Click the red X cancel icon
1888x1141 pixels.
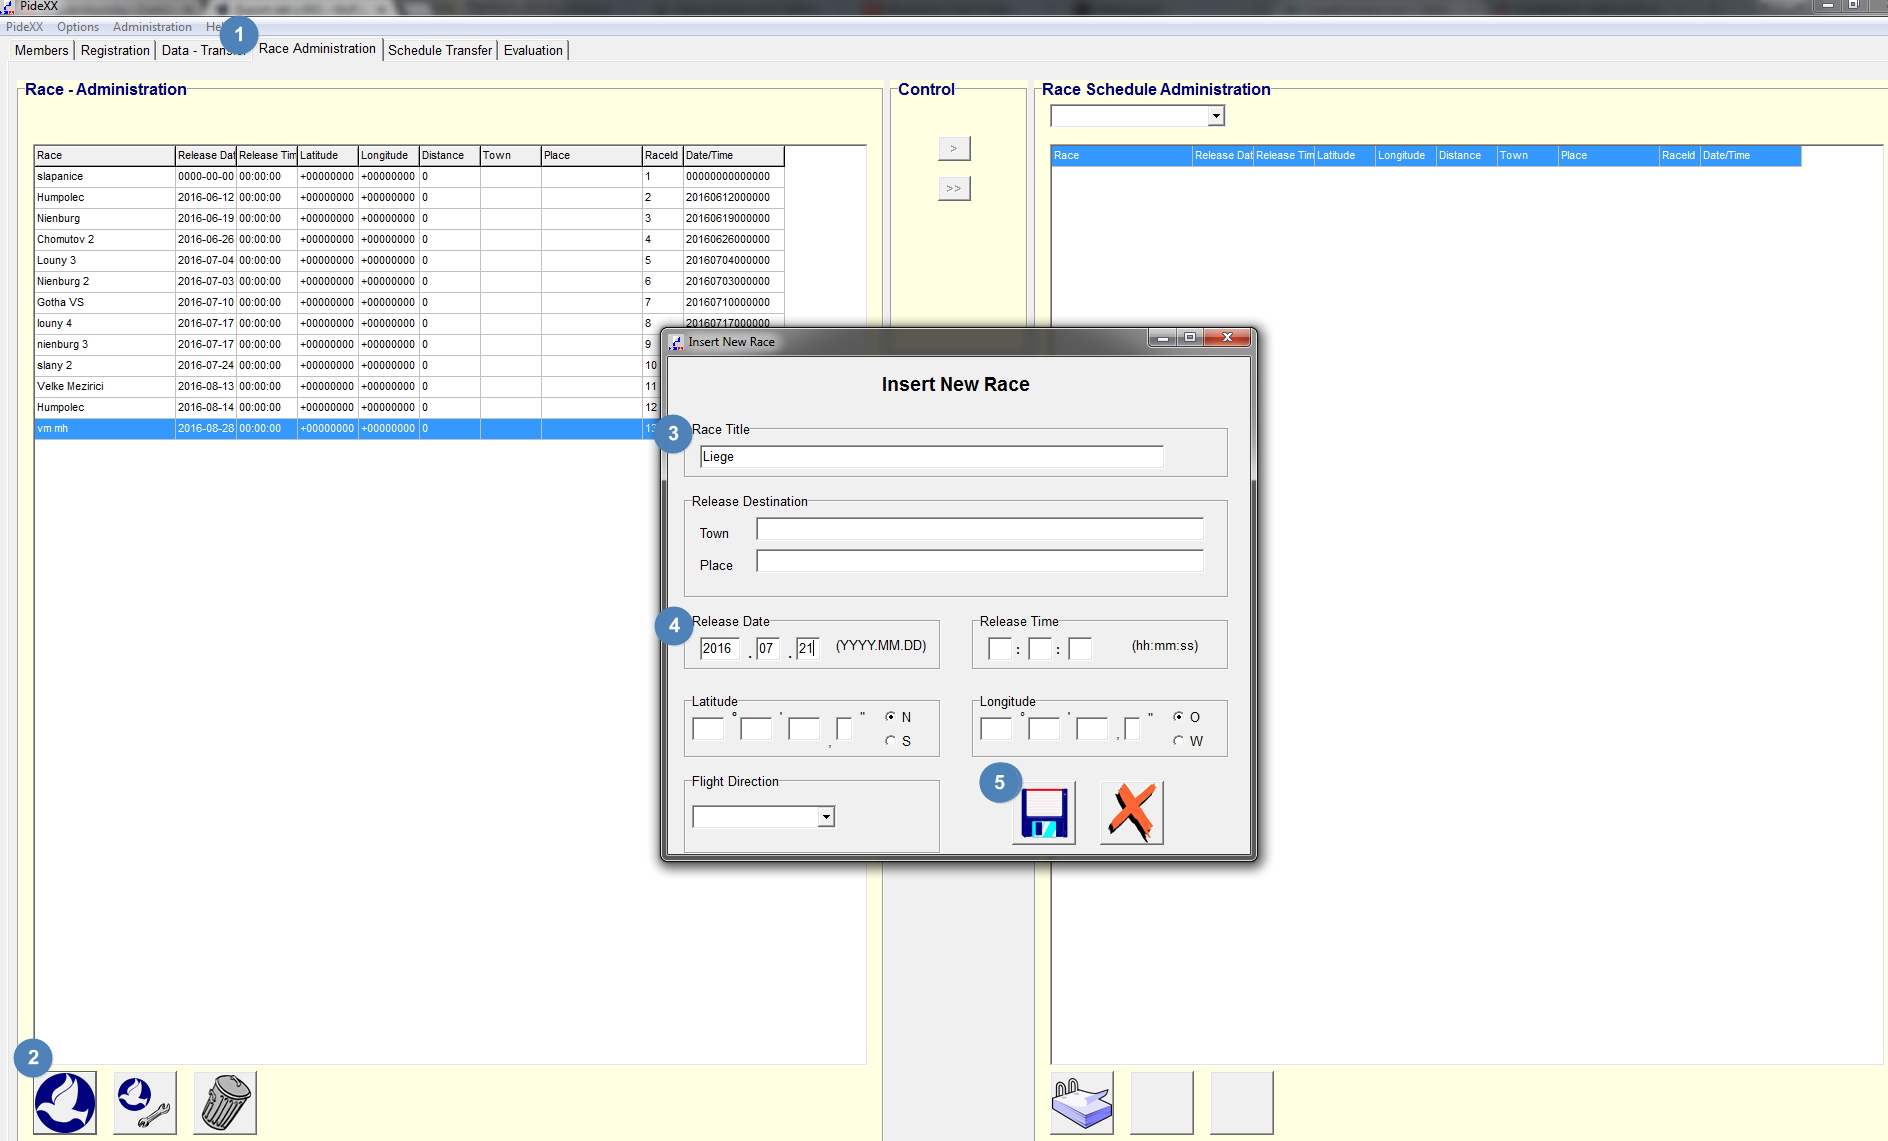[x=1131, y=812]
